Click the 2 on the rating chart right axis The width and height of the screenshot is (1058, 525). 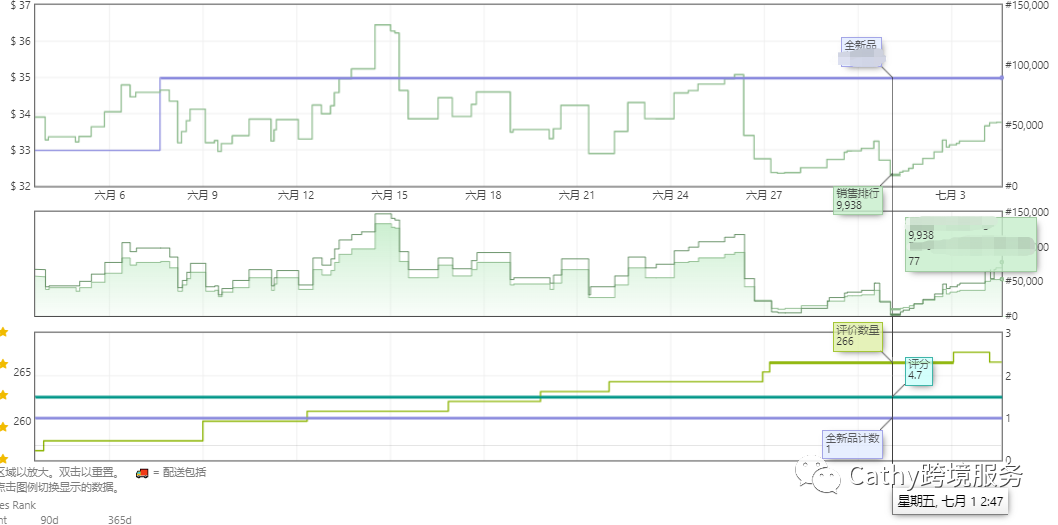click(x=1008, y=376)
